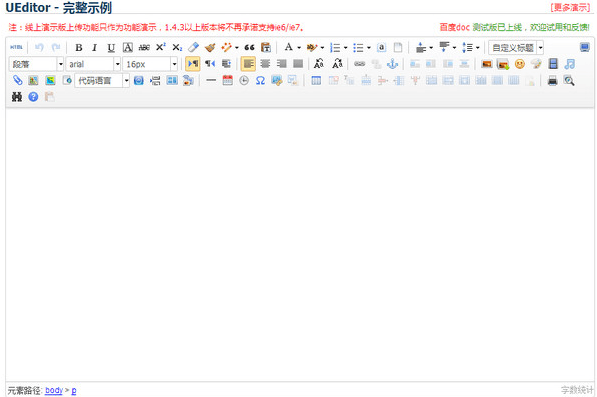Click the auto typeset wand icon
The image size is (597, 397).
[x=227, y=47]
